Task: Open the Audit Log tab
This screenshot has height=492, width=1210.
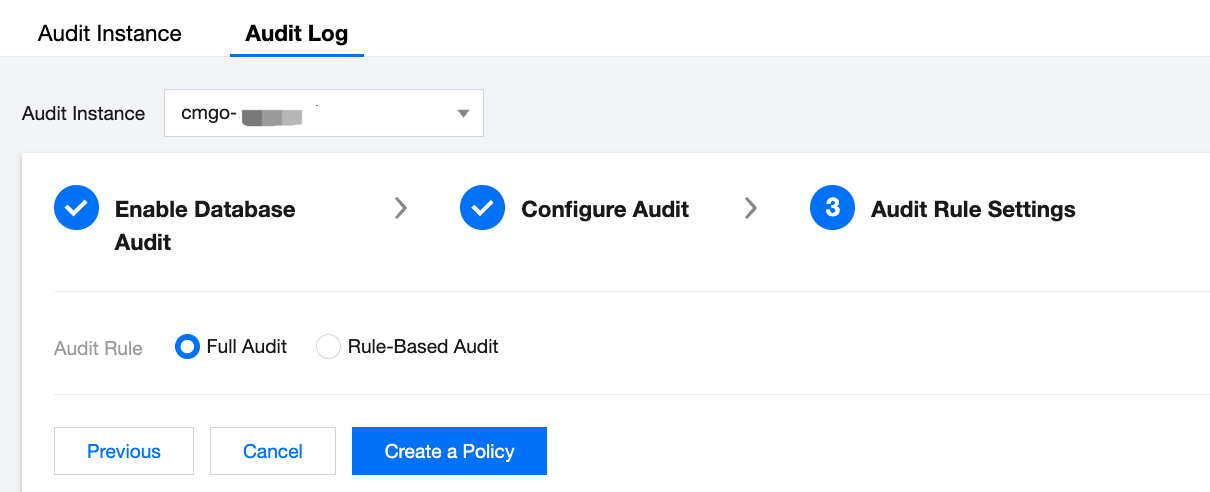Action: click(x=297, y=34)
